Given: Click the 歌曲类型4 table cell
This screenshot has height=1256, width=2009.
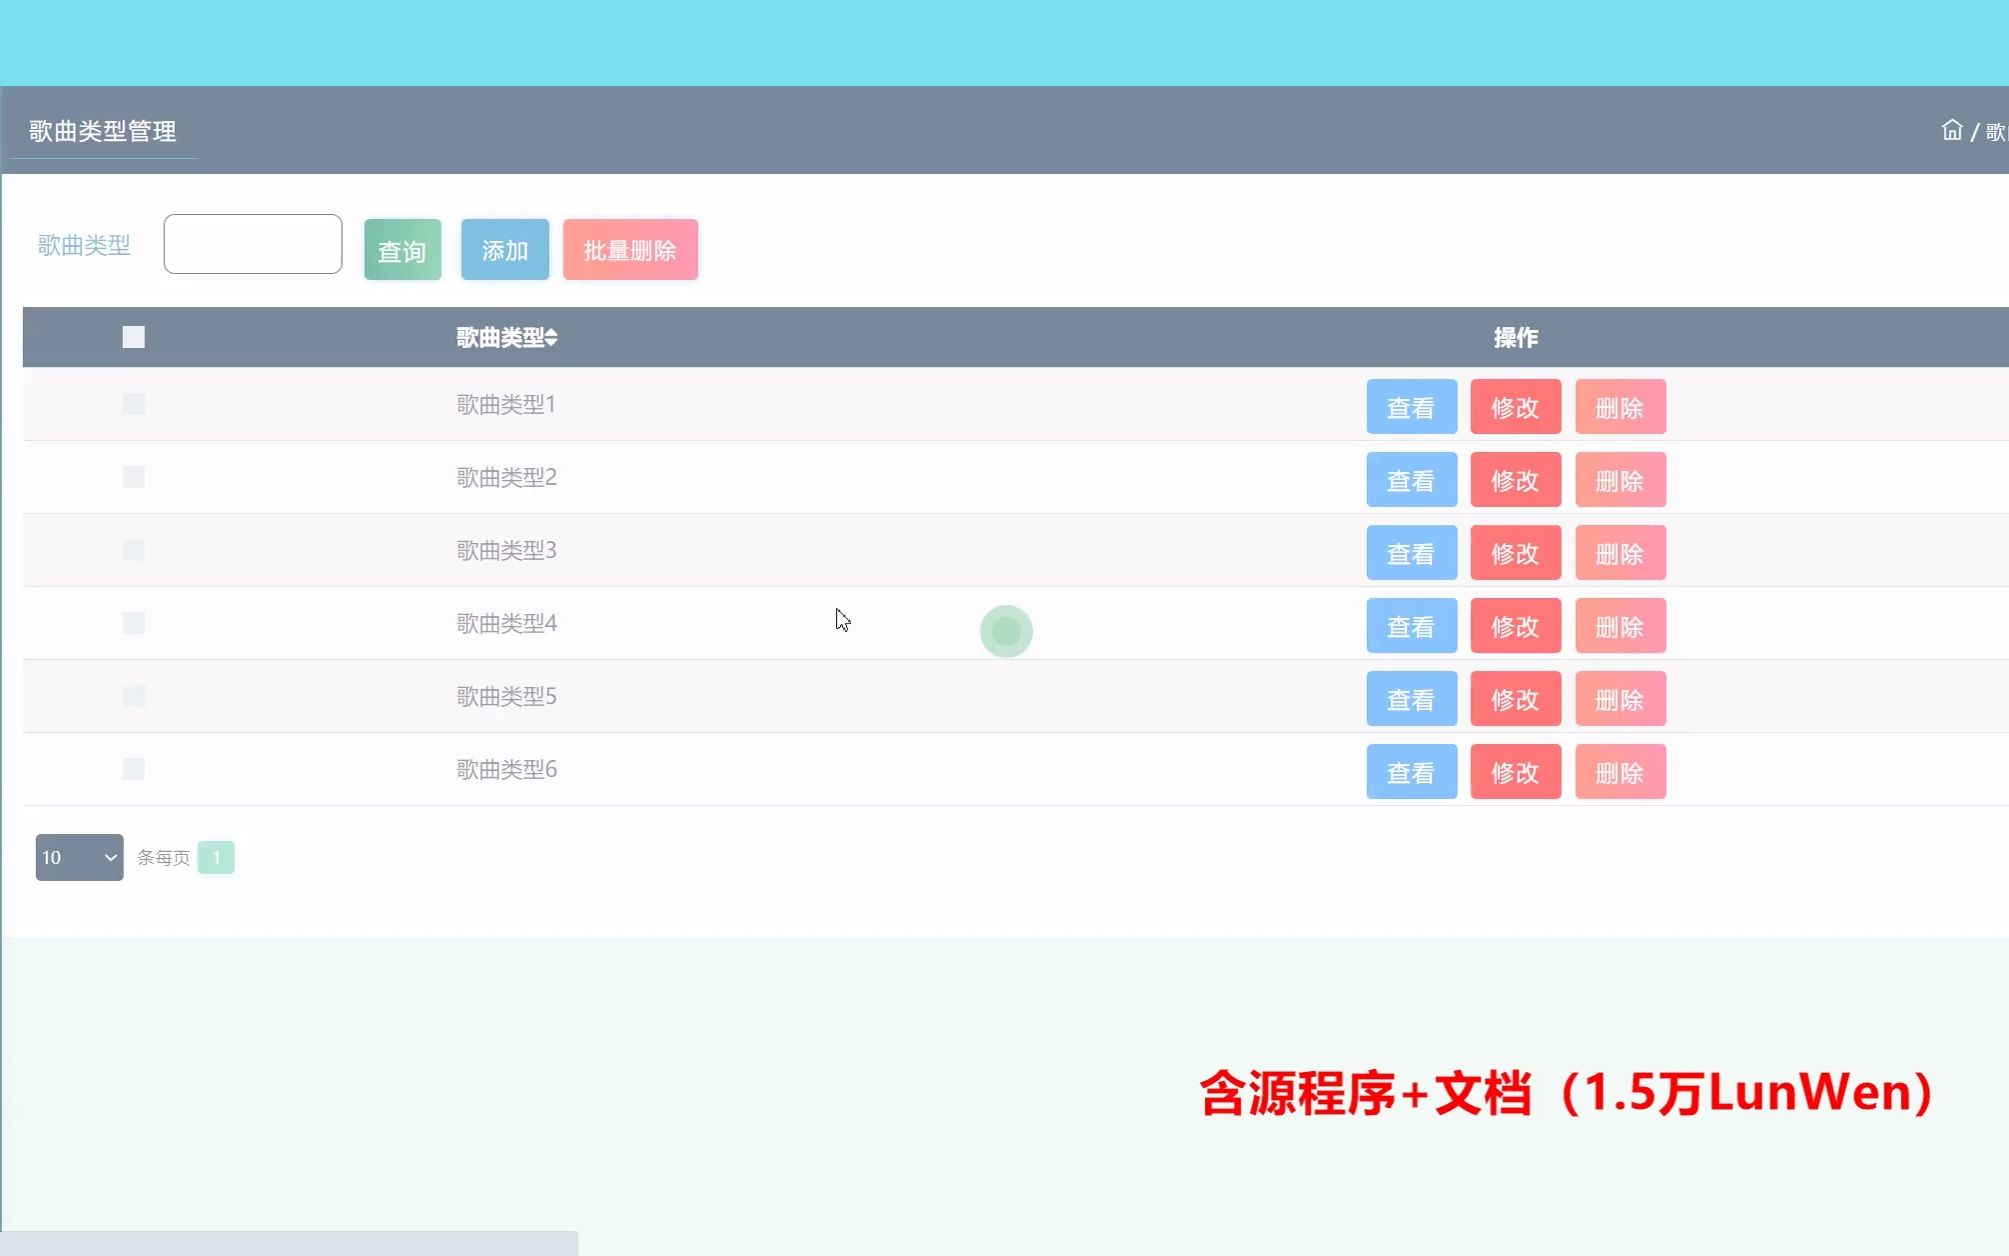Looking at the screenshot, I should coord(506,623).
